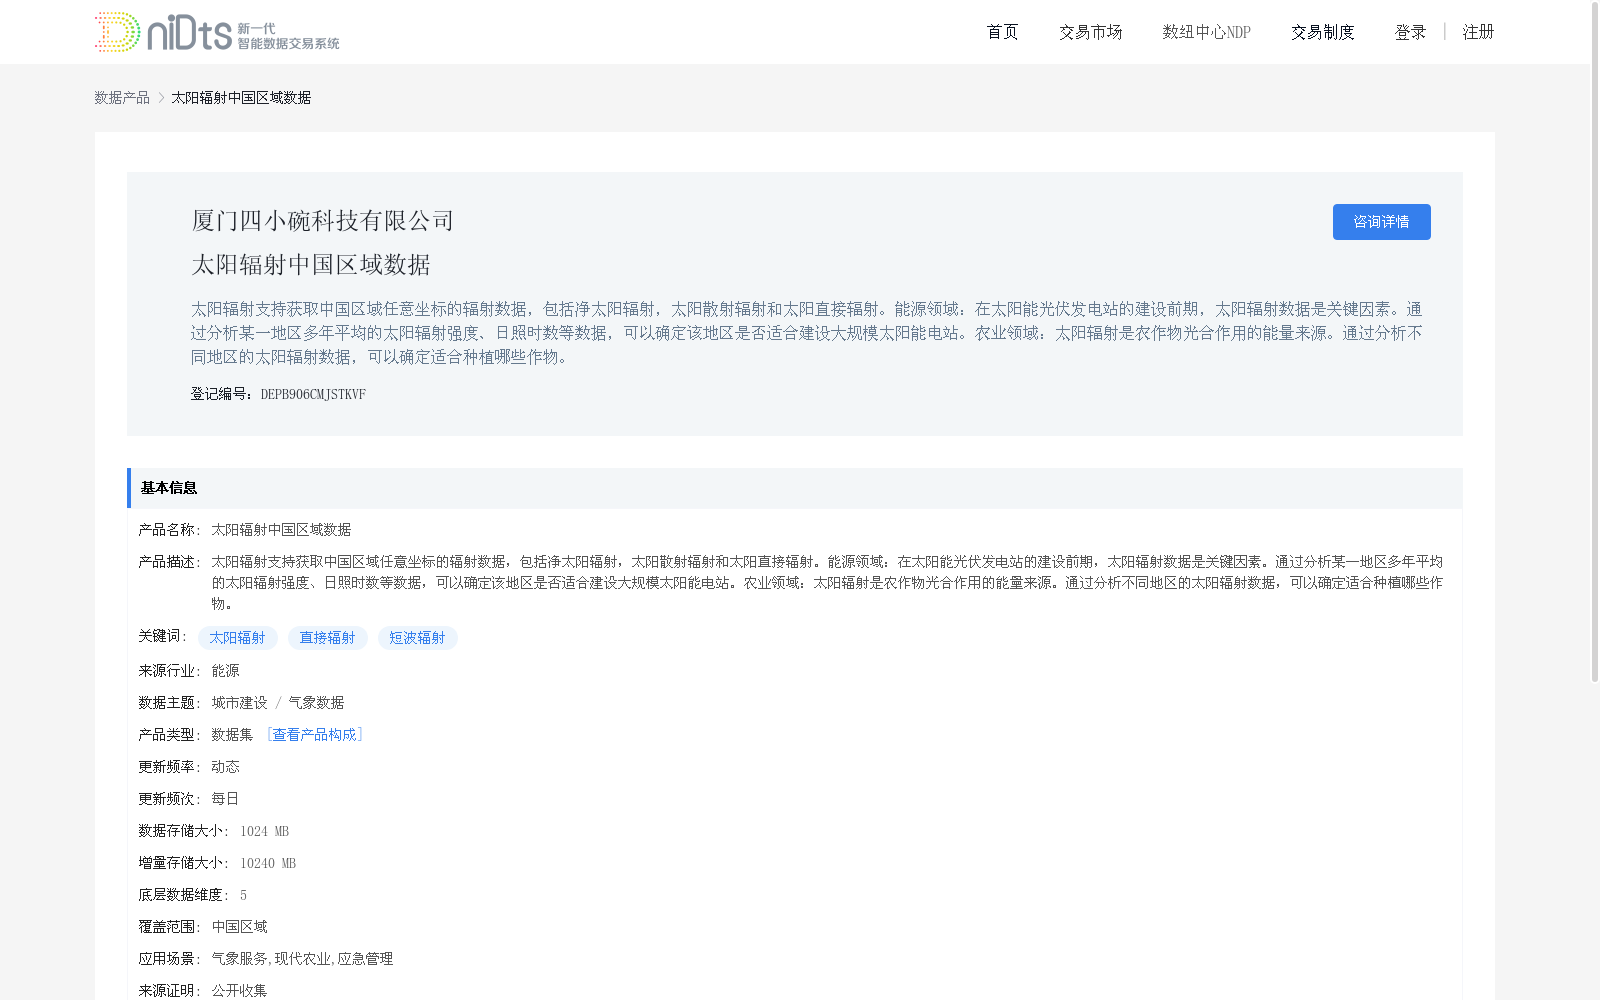This screenshot has width=1600, height=1000.
Task: Click the 咨询详情 button
Action: coord(1381,222)
